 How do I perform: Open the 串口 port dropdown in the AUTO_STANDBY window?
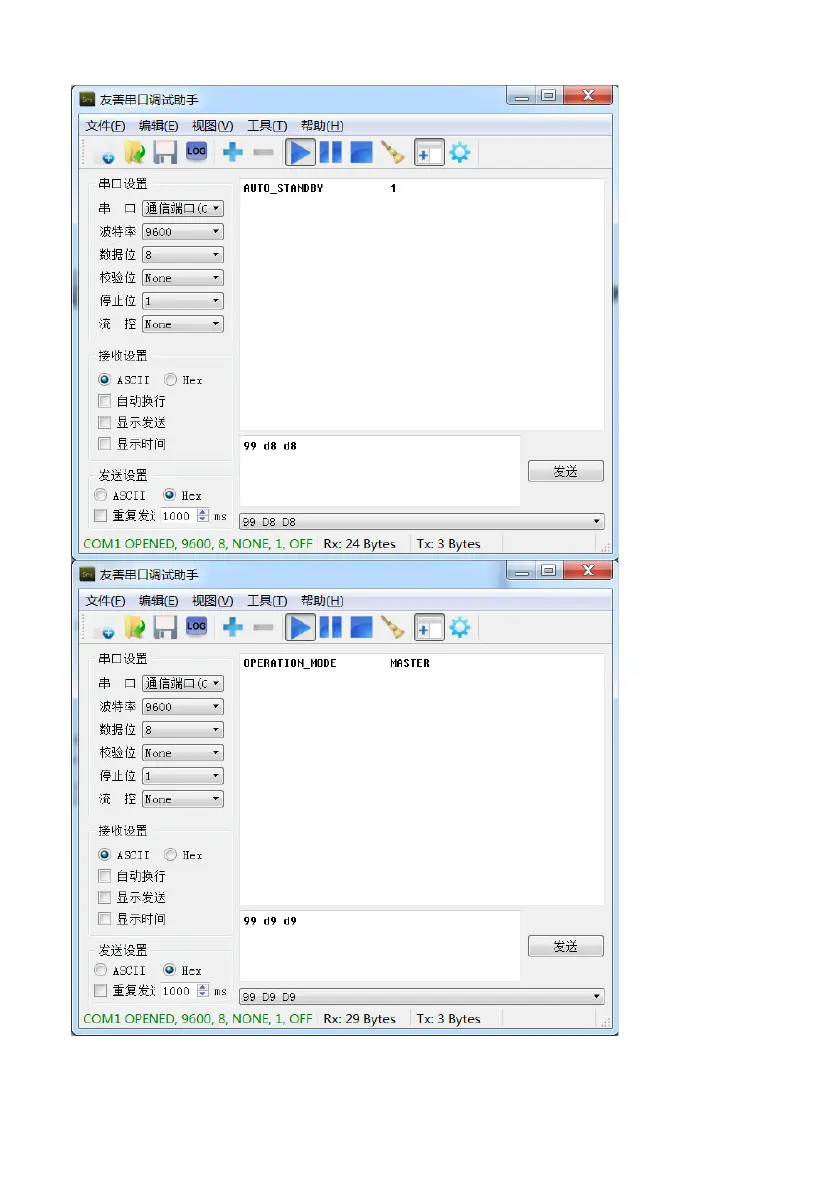pos(183,208)
